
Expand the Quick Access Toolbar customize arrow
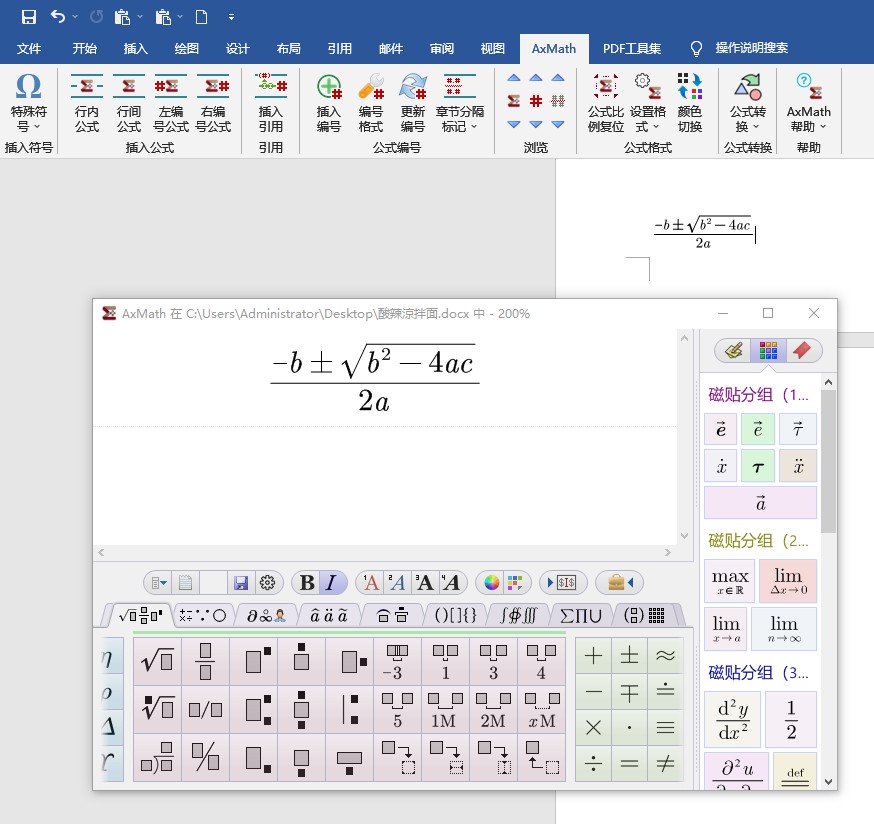pos(231,17)
